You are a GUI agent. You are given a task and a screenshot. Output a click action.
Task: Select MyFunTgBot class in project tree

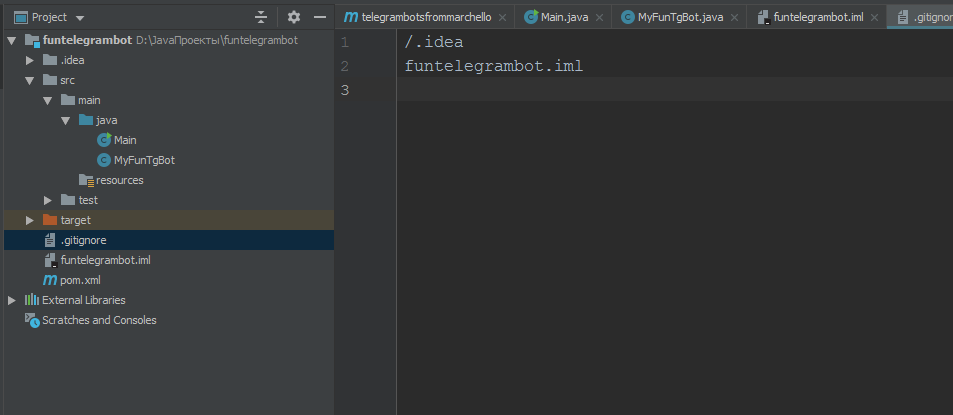click(145, 160)
